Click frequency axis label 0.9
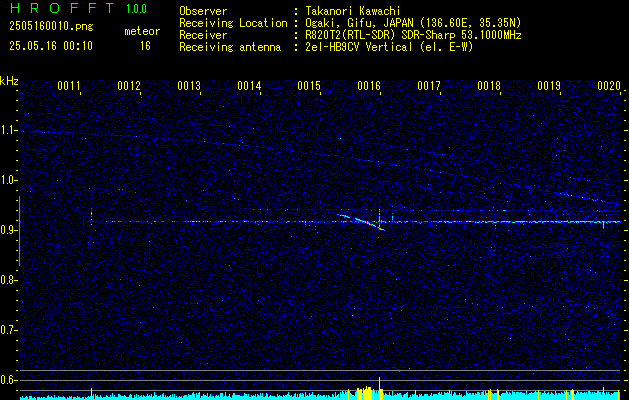Screen dimensions: 629x400 (9, 230)
